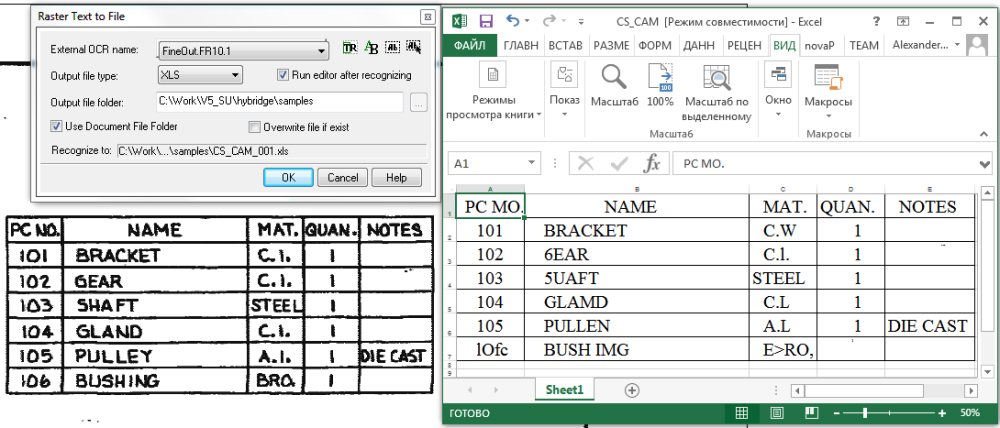This screenshot has width=1000, height=428.
Task: Add a new sheet with plus icon
Action: [631, 390]
